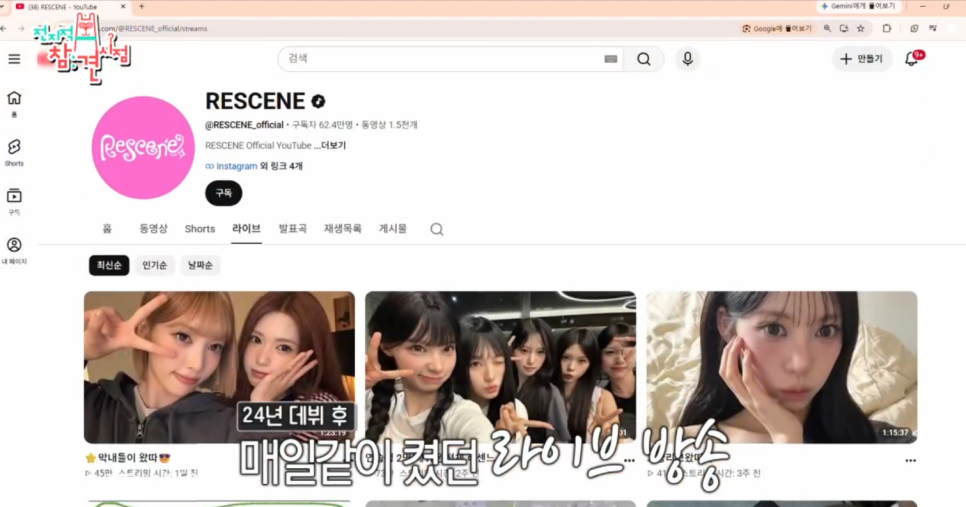
Task: Switch to the 홈 channel tab
Action: [107, 229]
